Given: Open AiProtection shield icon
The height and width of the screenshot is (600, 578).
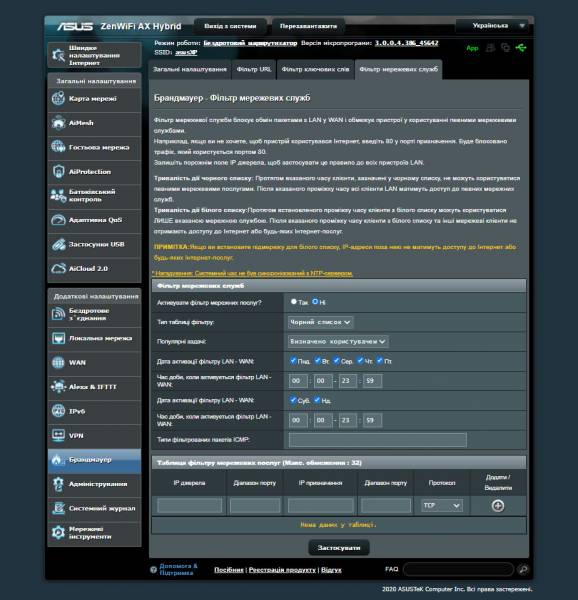Looking at the screenshot, I should (59, 171).
